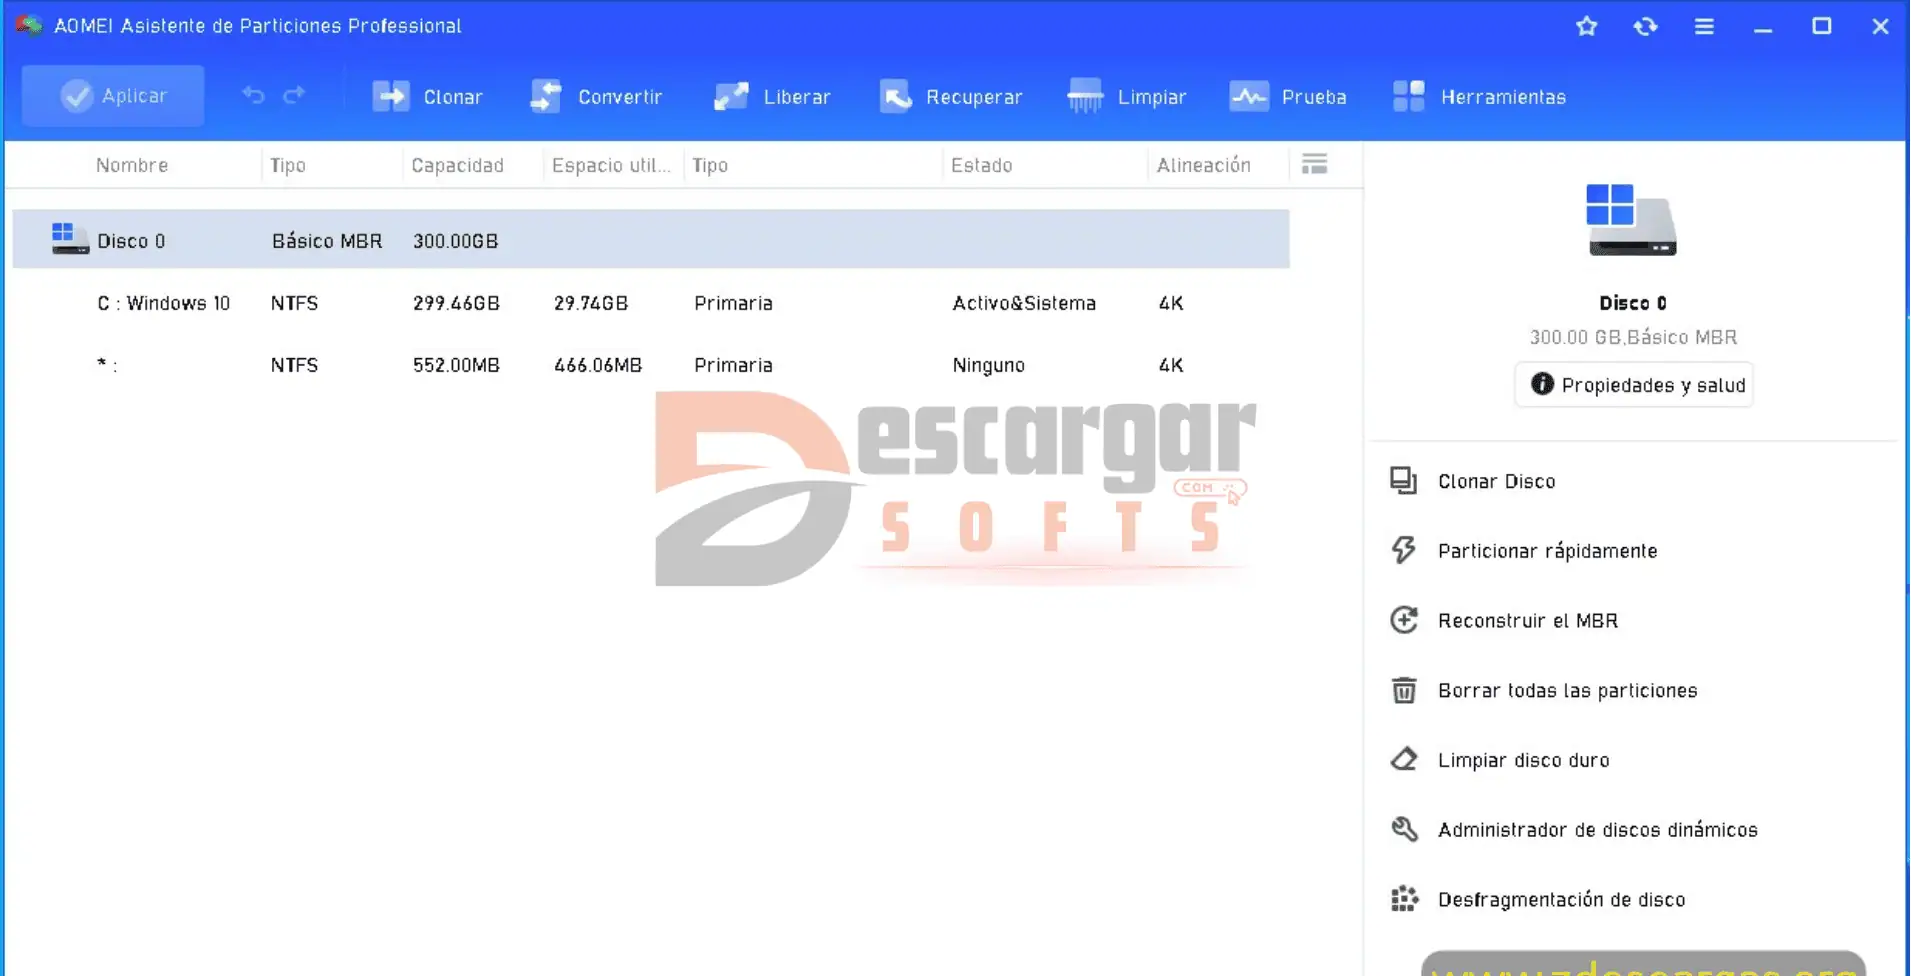Click the 552.00MB capacity cell
The height and width of the screenshot is (976, 1911).
pos(456,365)
